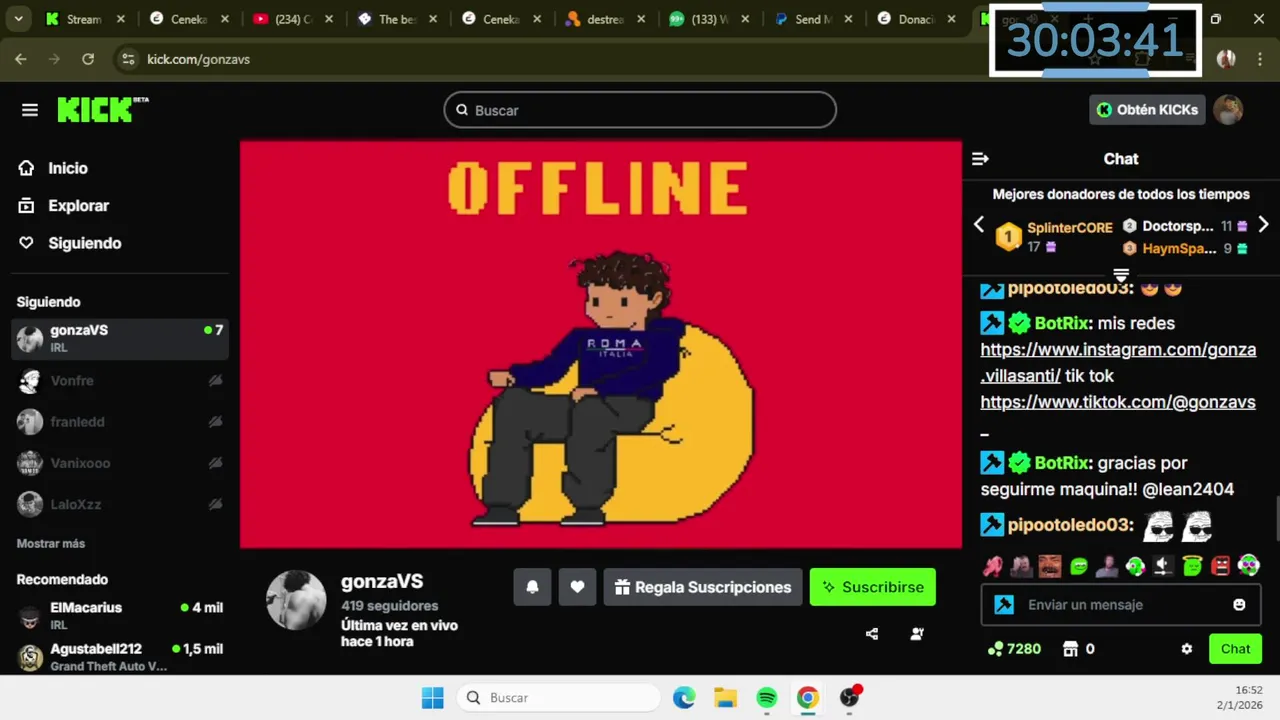
Task: Toggle notifications with the bell button
Action: pyautogui.click(x=532, y=587)
